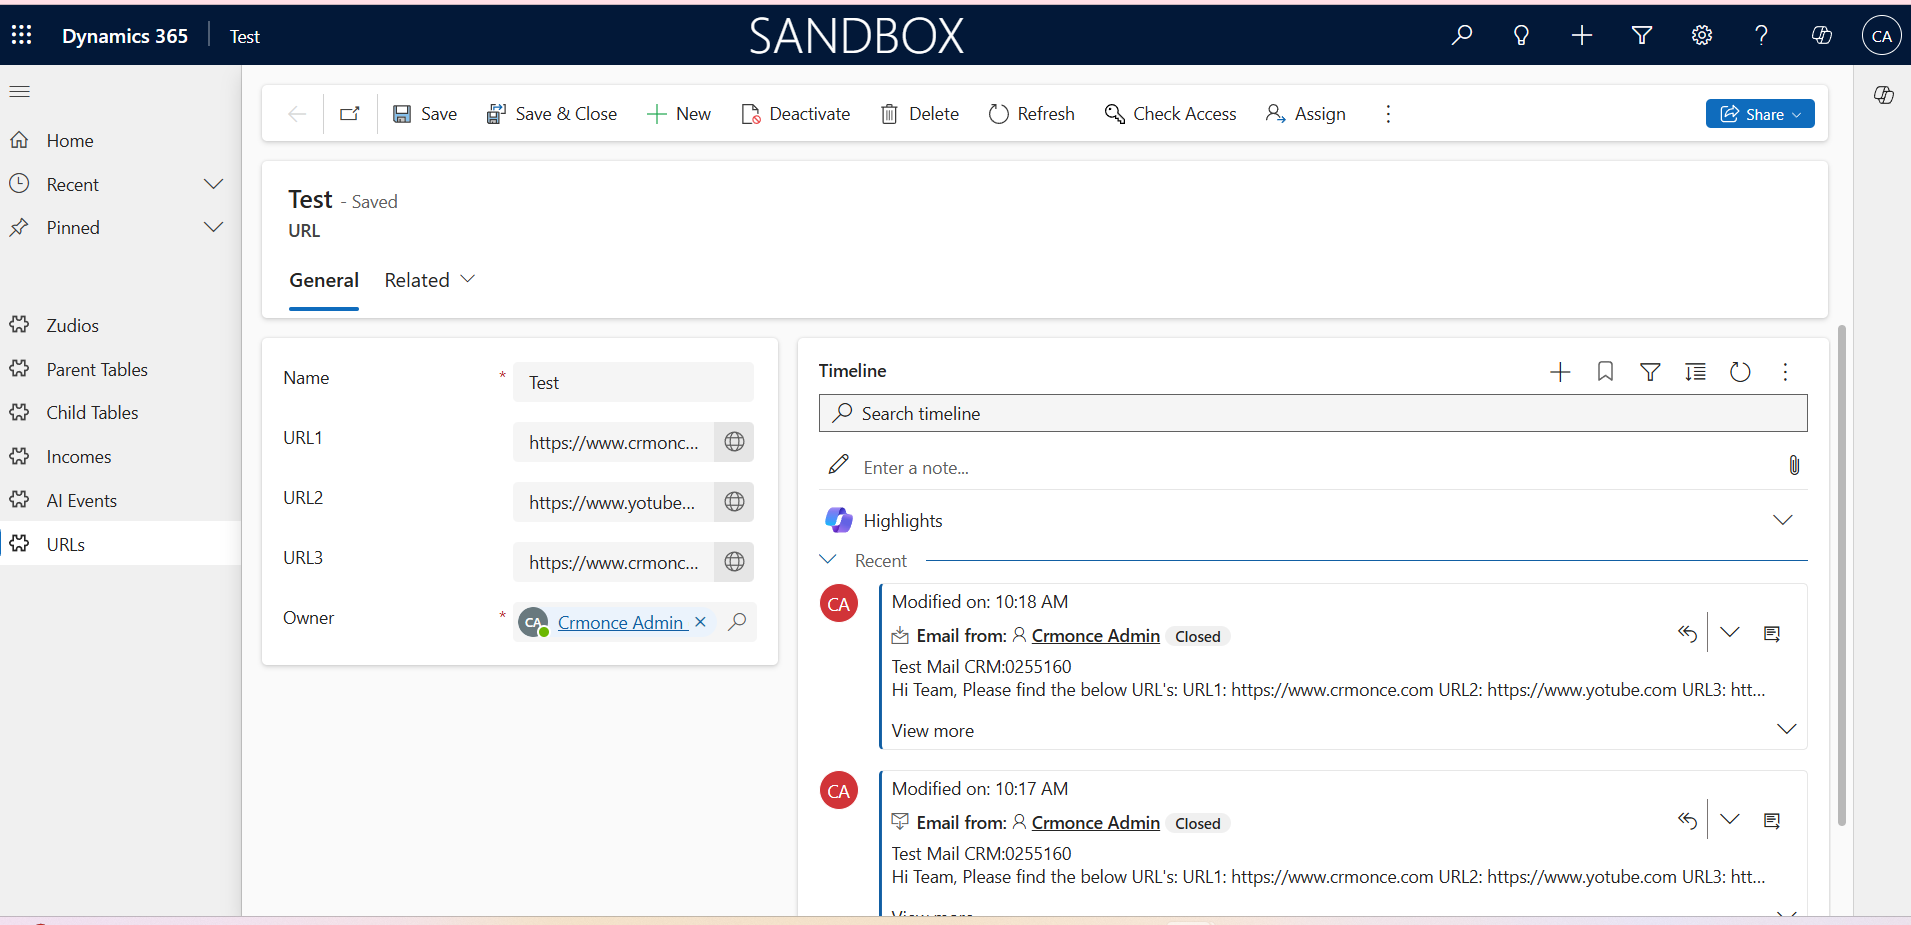Image resolution: width=1911 pixels, height=925 pixels.
Task: Open timeline more options ellipsis
Action: coord(1785,372)
